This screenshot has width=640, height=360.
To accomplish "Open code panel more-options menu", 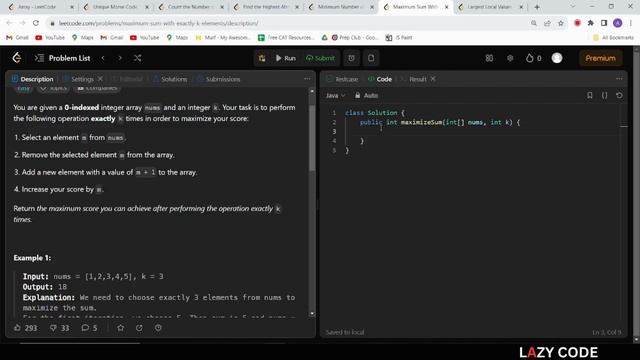I will 619,79.
